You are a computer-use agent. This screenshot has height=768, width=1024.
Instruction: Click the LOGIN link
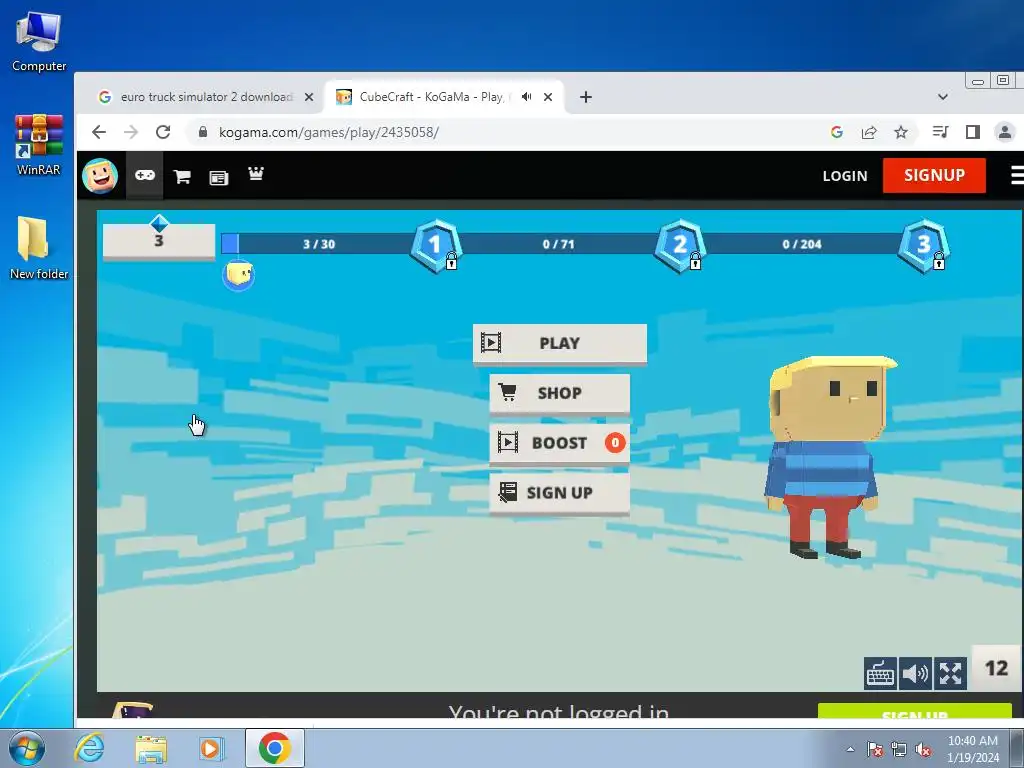coord(845,176)
